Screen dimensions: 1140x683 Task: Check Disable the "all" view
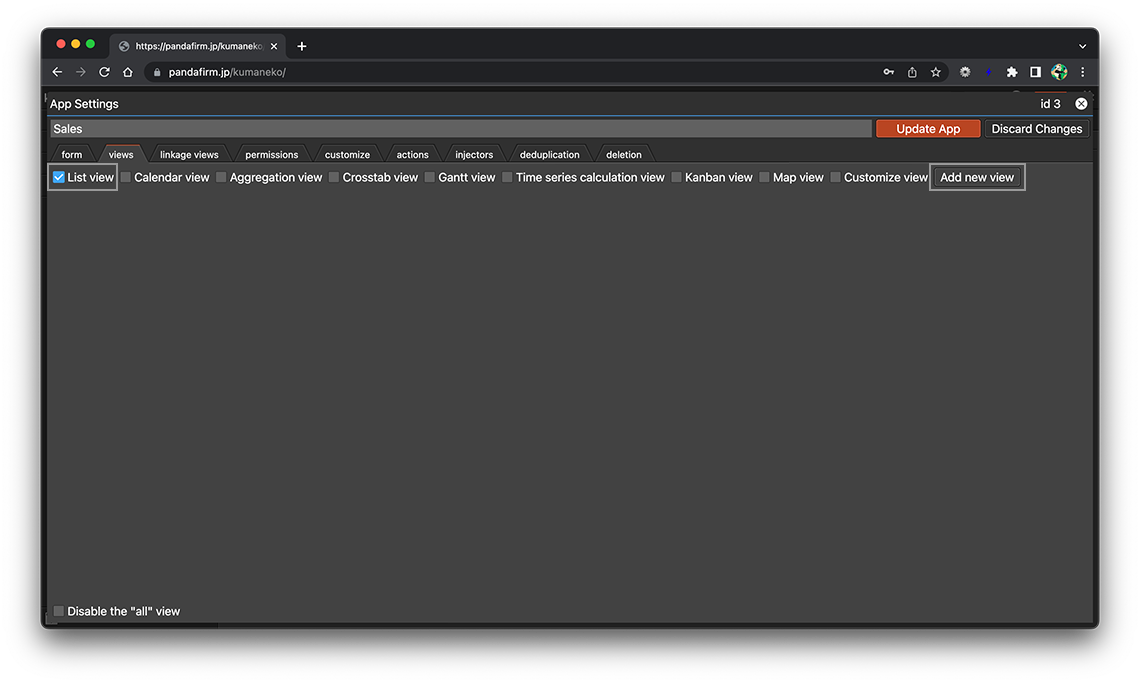tap(59, 611)
